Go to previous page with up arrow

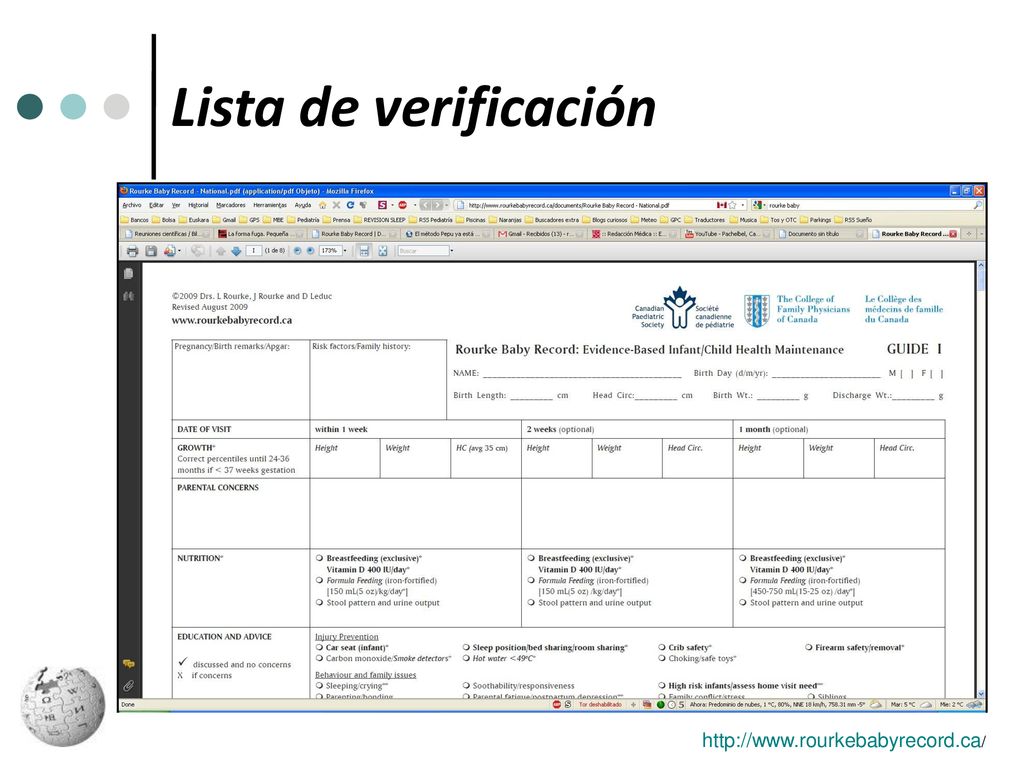point(221,251)
